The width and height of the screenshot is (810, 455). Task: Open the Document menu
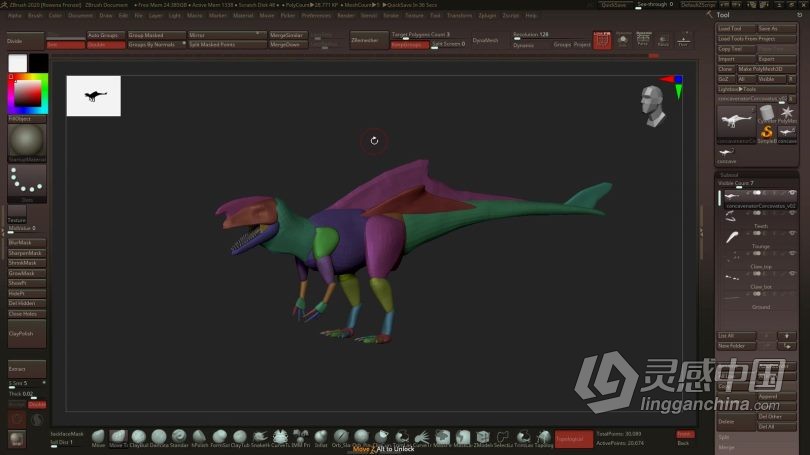[80, 15]
